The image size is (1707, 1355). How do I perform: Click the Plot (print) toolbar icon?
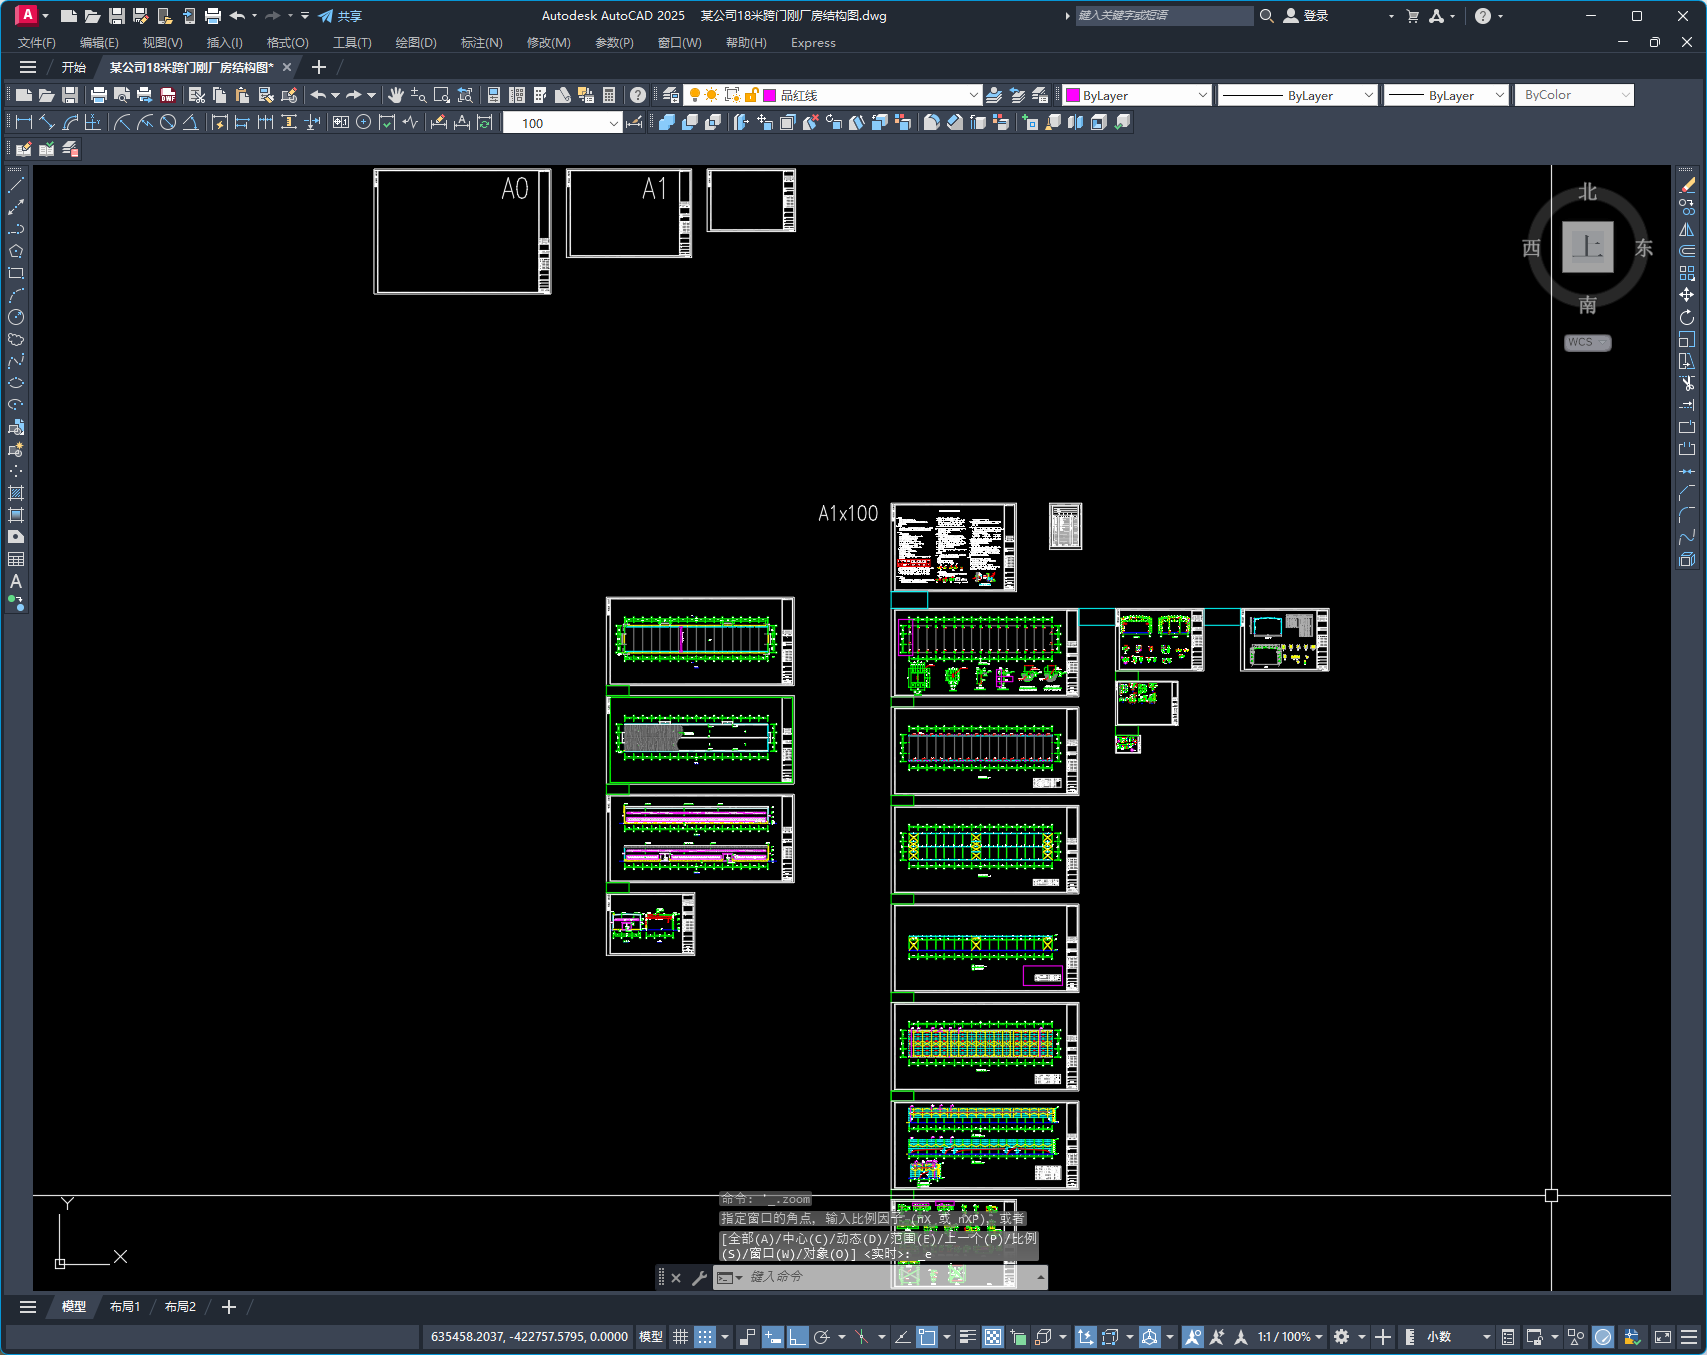coord(98,95)
